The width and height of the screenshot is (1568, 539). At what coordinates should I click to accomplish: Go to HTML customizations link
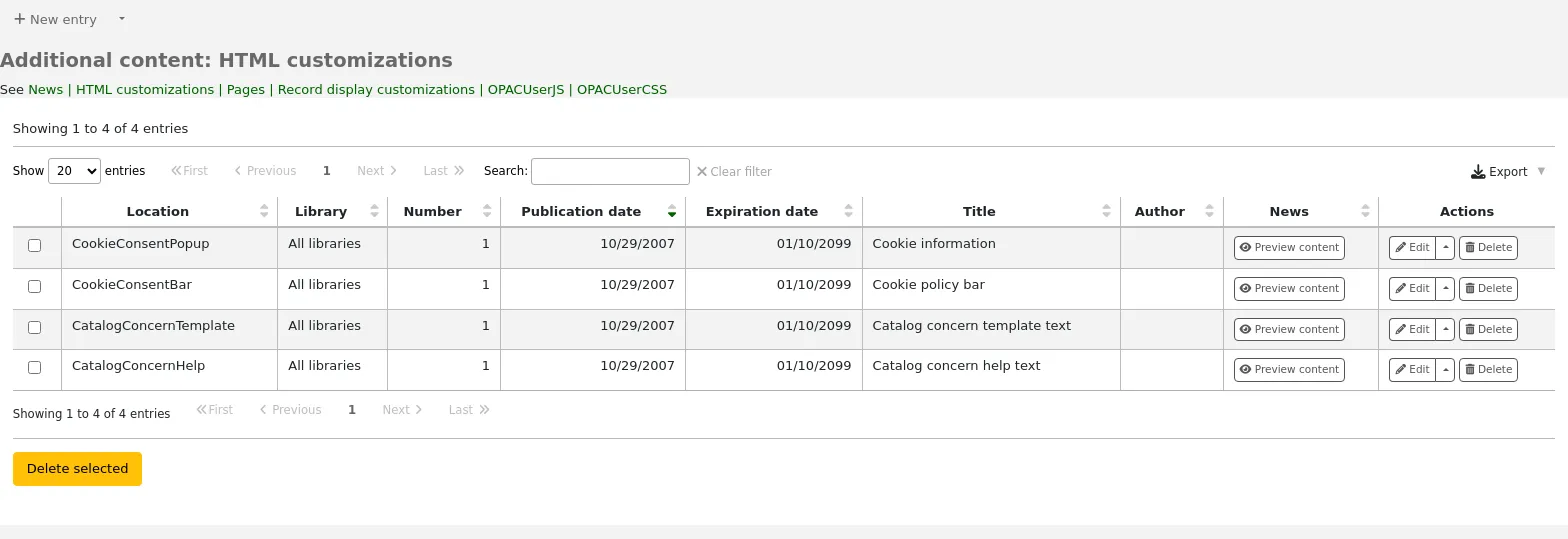point(145,89)
